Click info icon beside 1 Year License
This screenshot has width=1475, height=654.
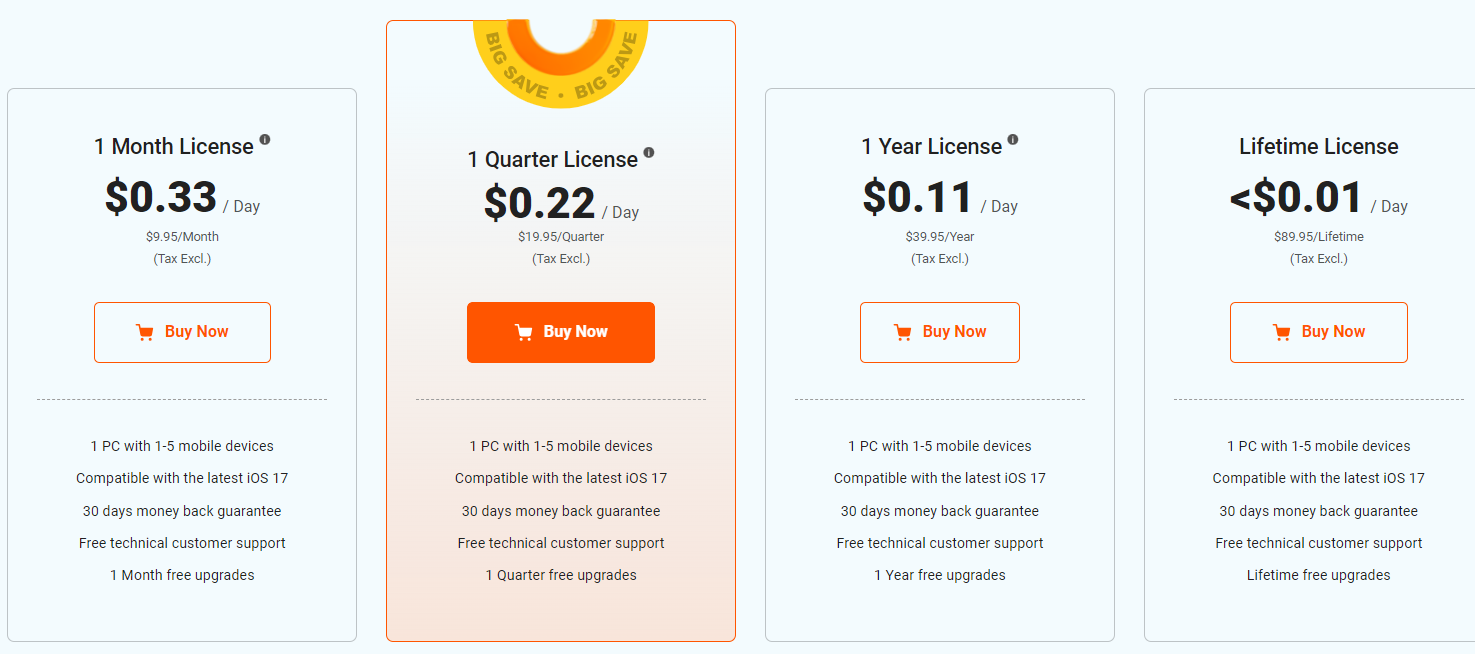(x=1013, y=140)
